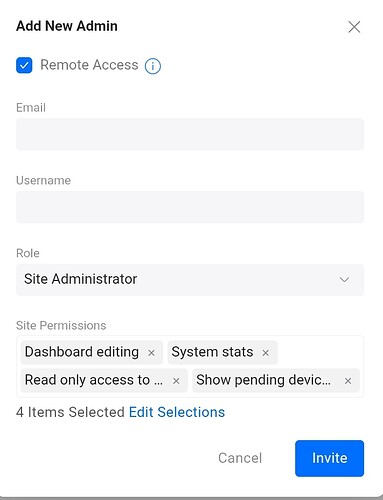This screenshot has height=500, width=383.
Task: Remove the Dashboard editing permission tag
Action: point(151,353)
